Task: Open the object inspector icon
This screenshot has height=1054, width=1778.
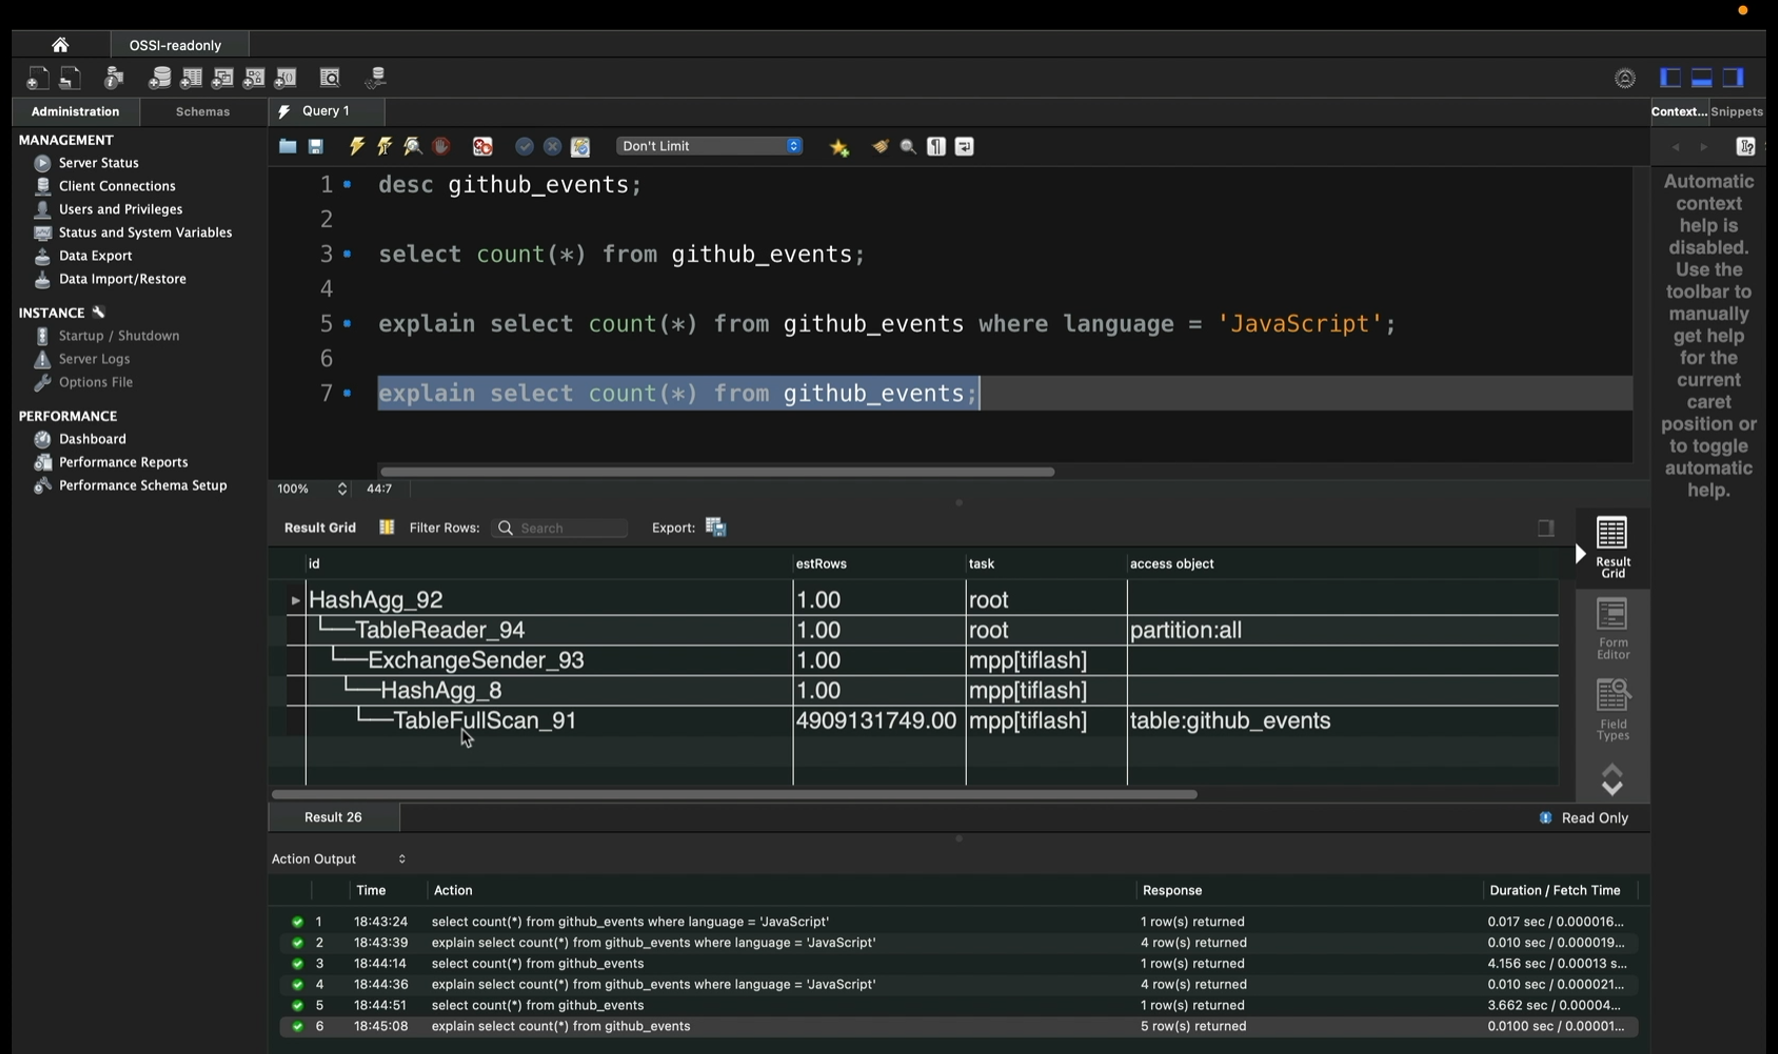Action: (x=114, y=78)
